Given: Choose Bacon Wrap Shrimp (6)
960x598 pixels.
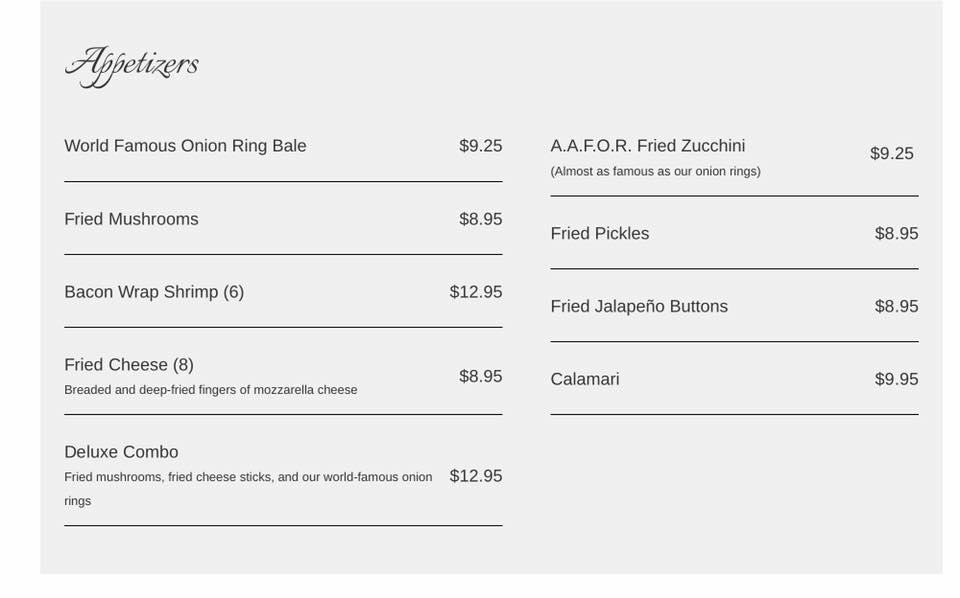Looking at the screenshot, I should [154, 292].
